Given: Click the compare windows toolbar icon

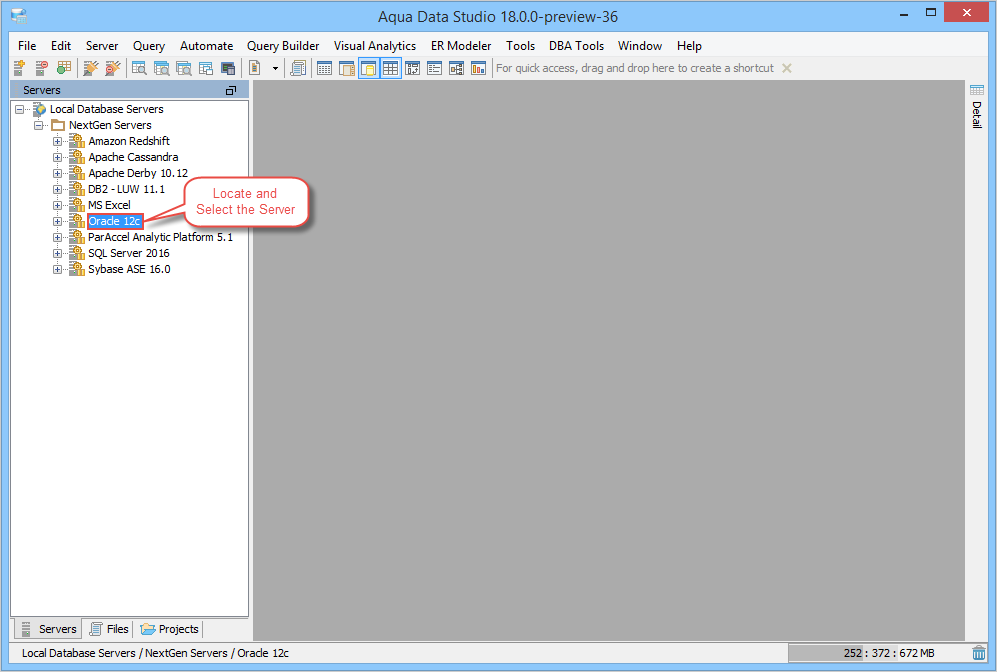Looking at the screenshot, I should [413, 68].
